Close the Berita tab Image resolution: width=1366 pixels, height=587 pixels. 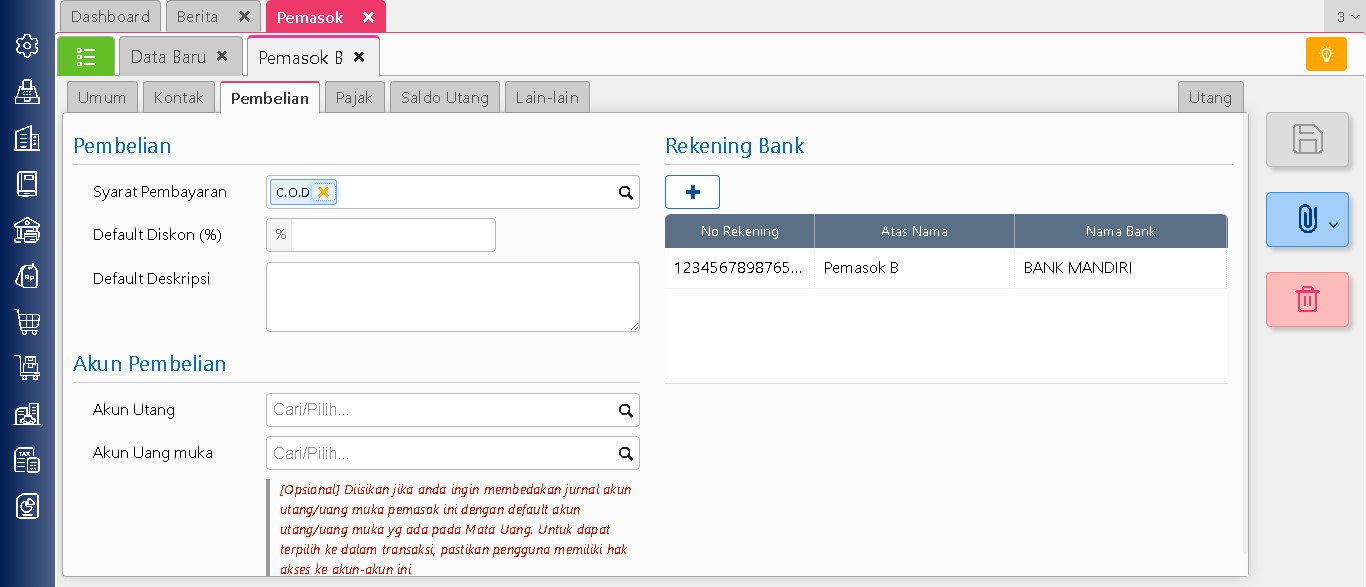[x=244, y=17]
